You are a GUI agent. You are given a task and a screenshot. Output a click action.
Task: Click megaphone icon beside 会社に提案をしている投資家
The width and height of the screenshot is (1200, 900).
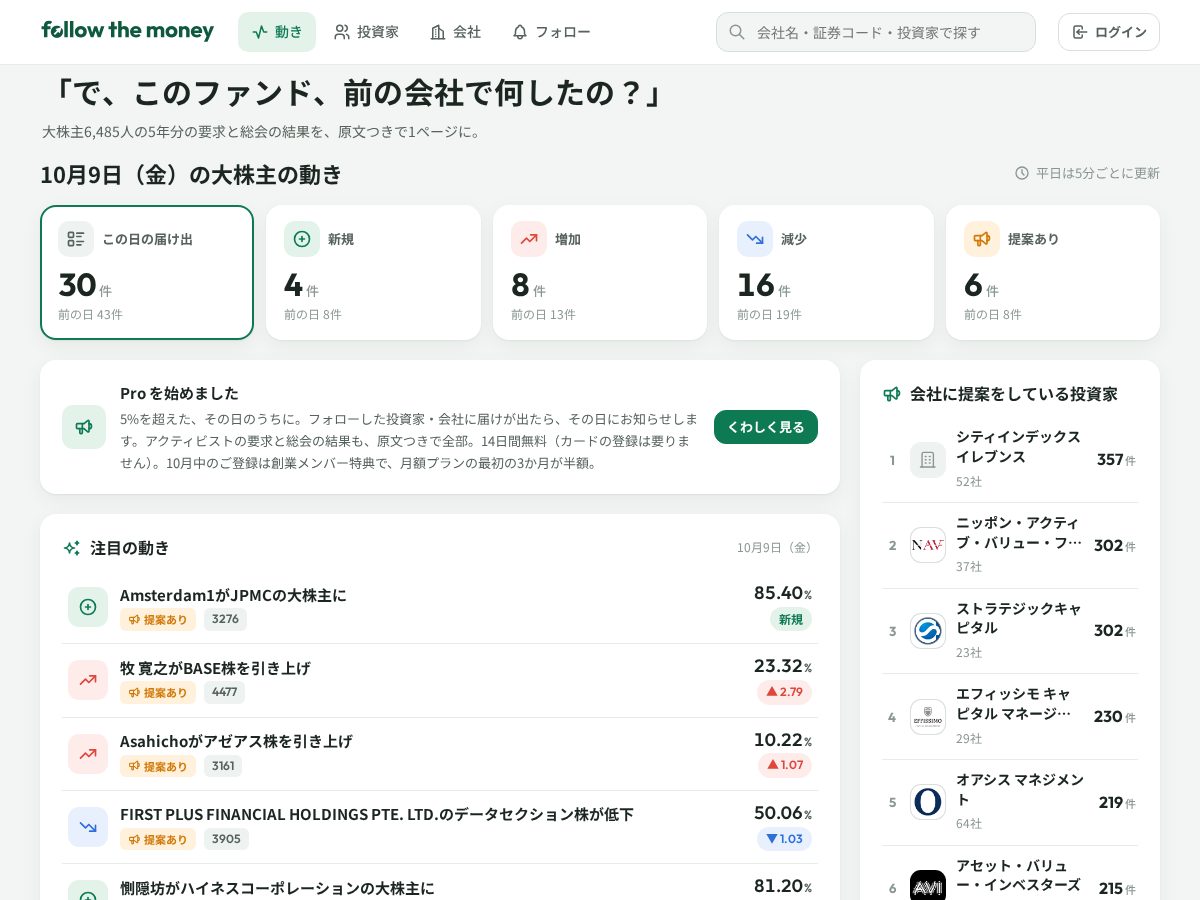click(892, 394)
